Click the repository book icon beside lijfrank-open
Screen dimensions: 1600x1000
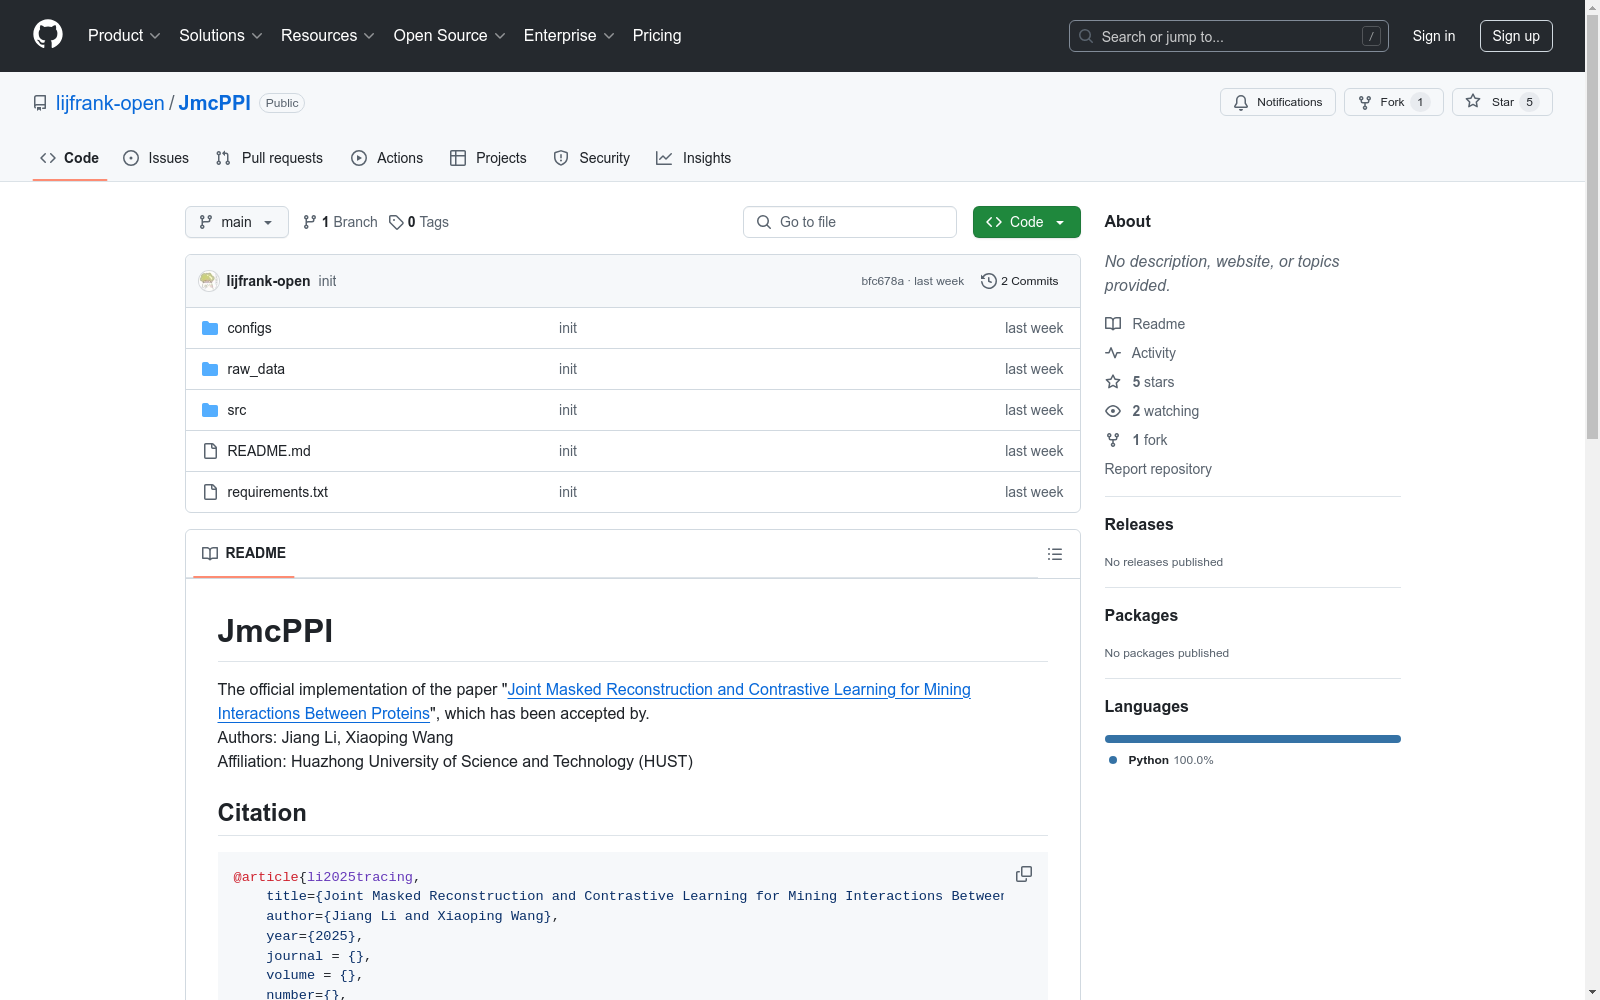(x=40, y=103)
